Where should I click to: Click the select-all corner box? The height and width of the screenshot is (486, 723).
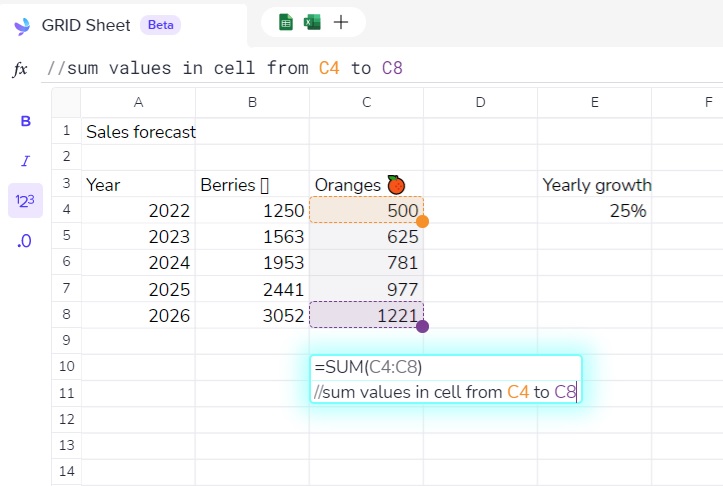pos(66,102)
